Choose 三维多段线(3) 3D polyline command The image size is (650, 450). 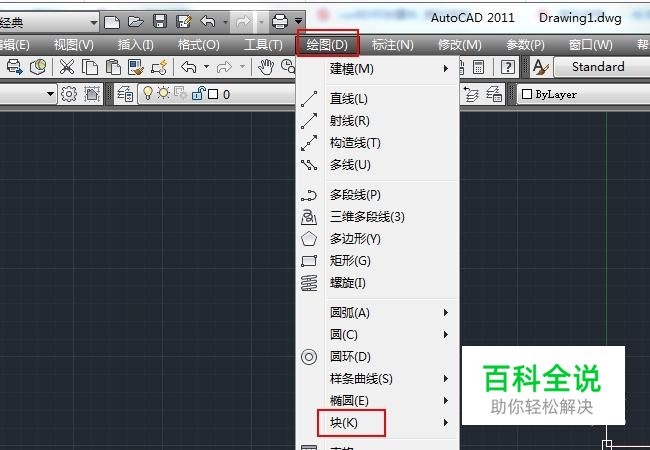377,217
